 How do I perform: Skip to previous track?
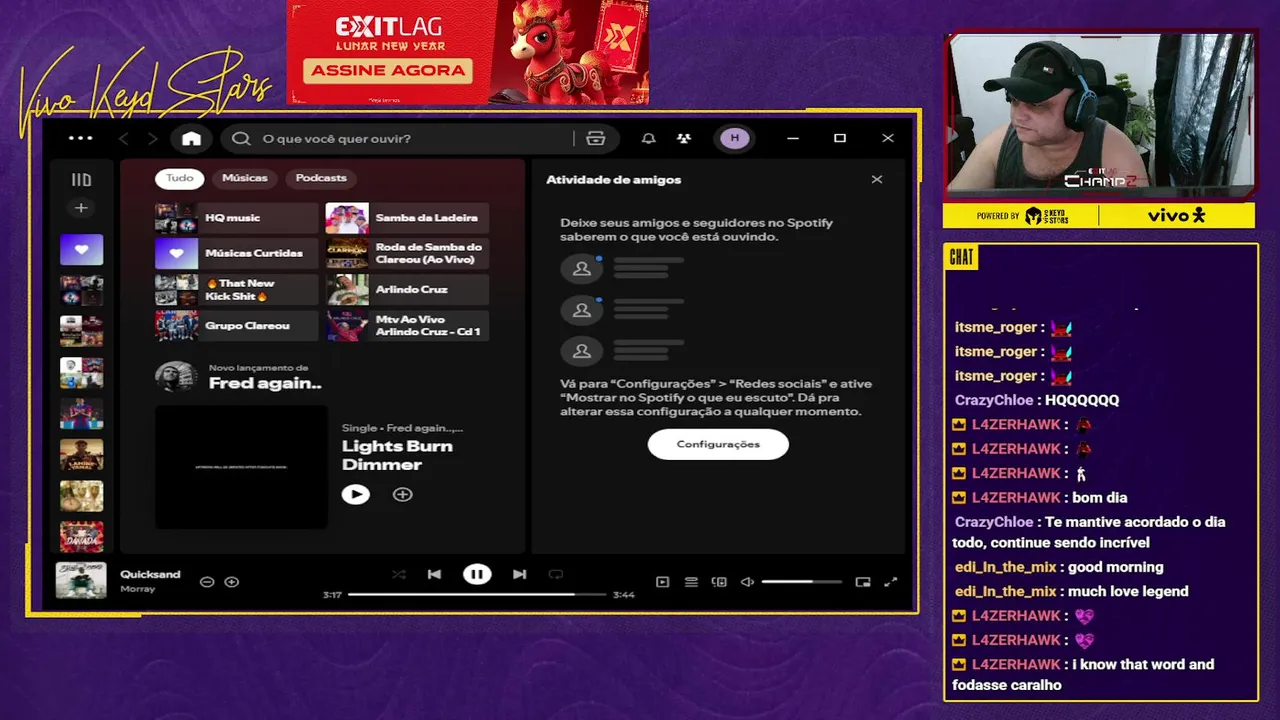tap(434, 574)
